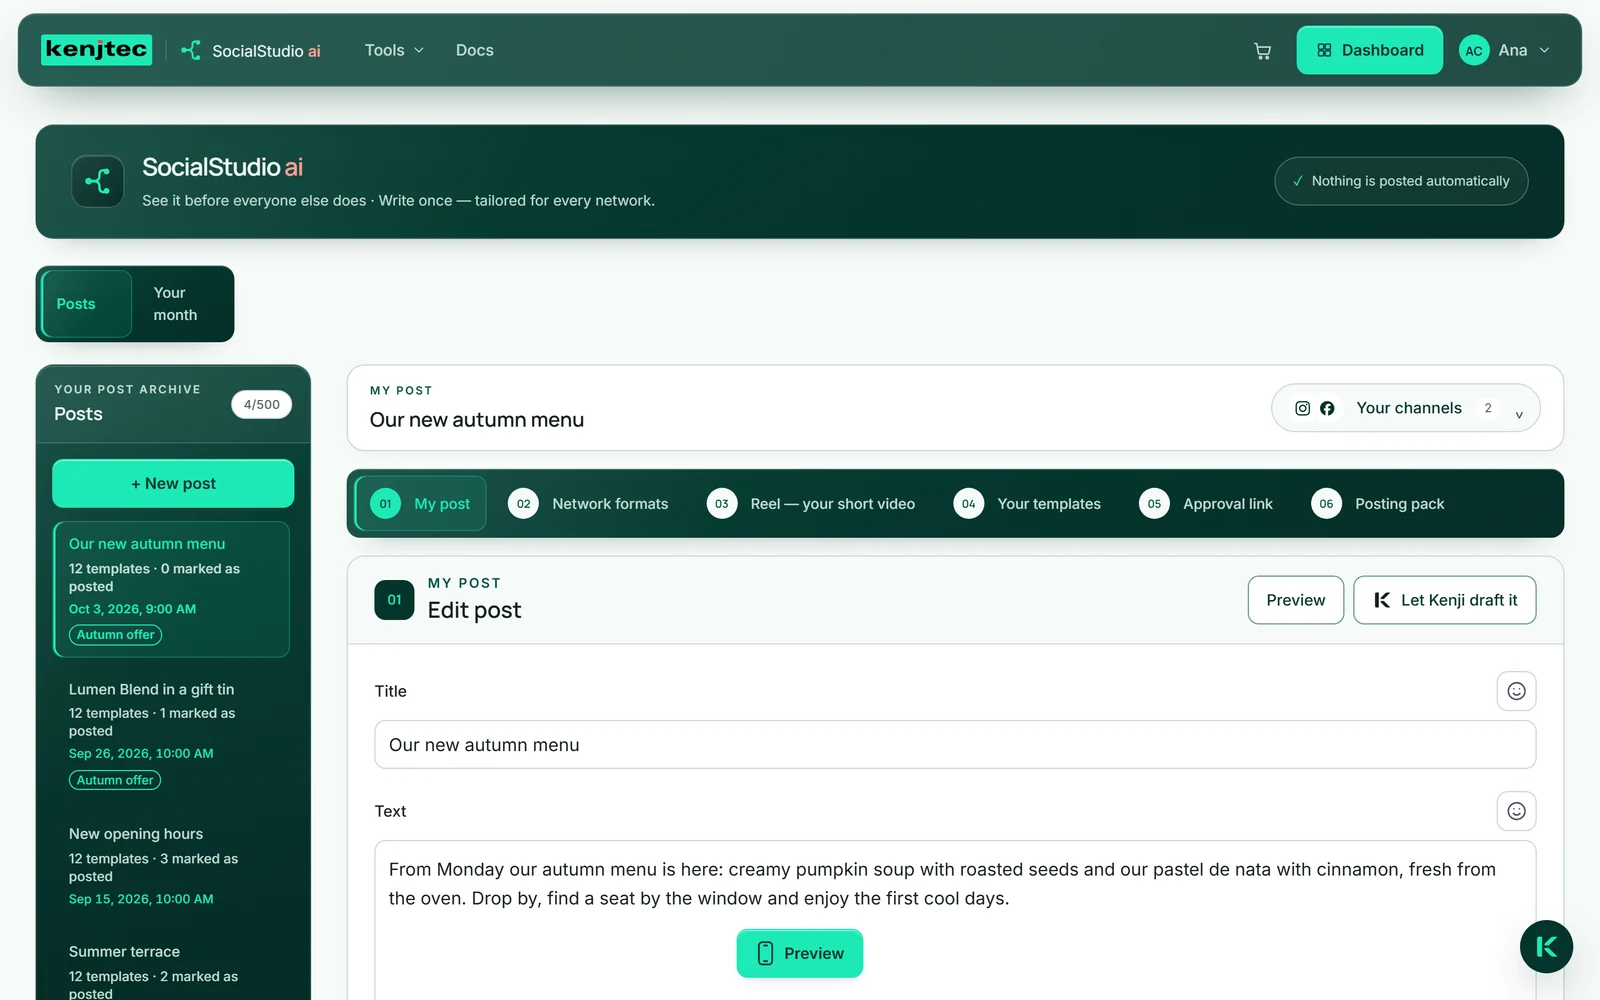Open the emoji picker for Title
1600x1000 pixels.
pyautogui.click(x=1516, y=691)
